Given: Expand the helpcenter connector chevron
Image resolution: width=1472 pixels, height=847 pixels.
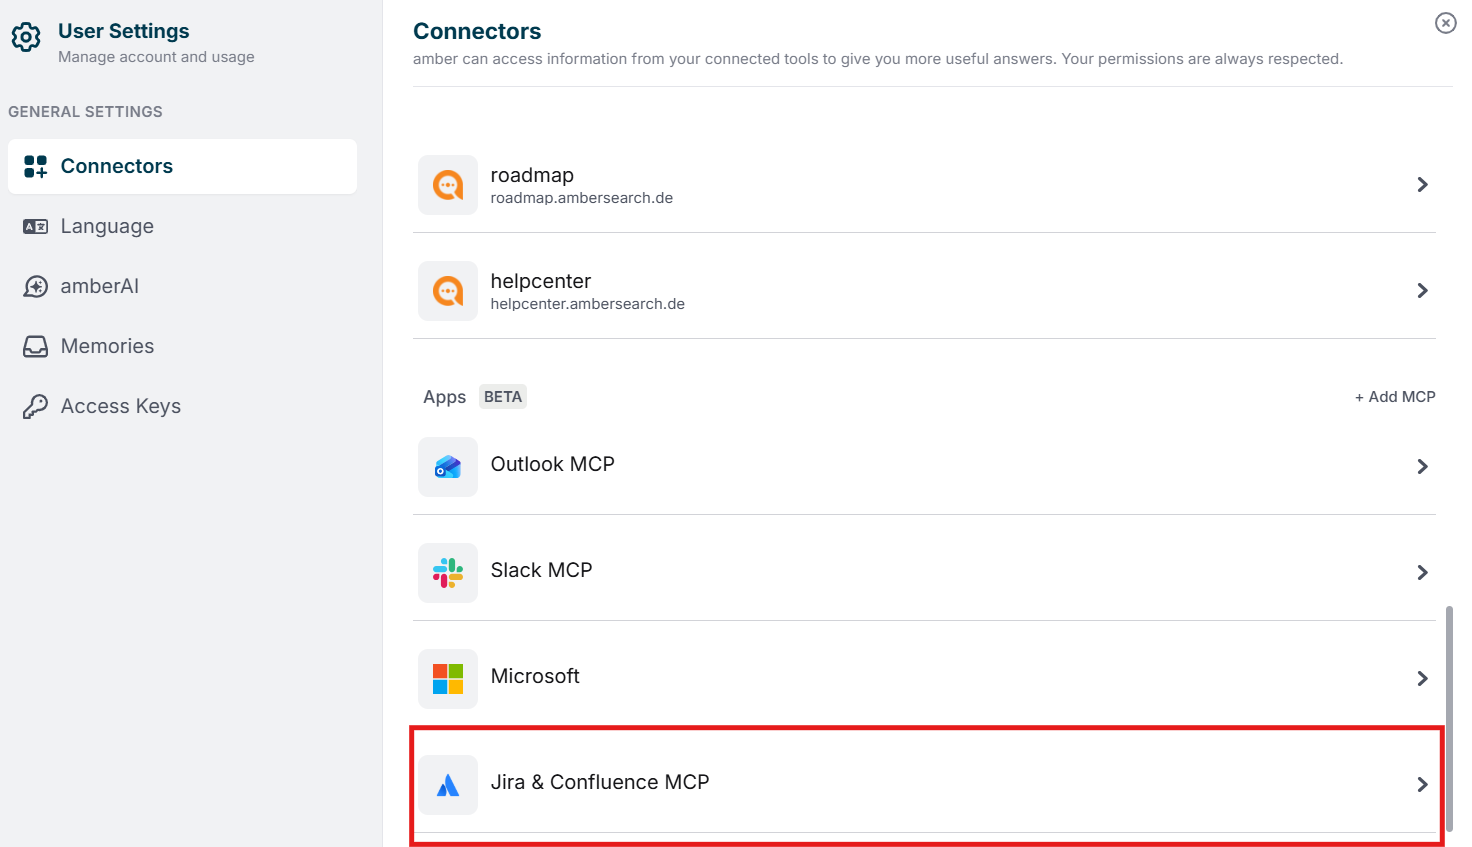Looking at the screenshot, I should tap(1422, 291).
